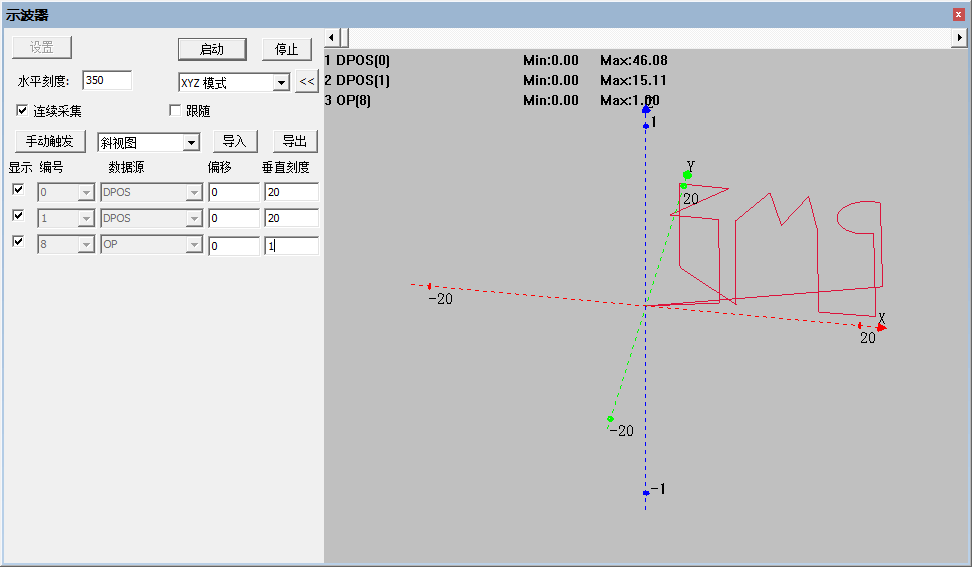Click the -1 tick on blue Z axis
The image size is (972, 567).
646,493
